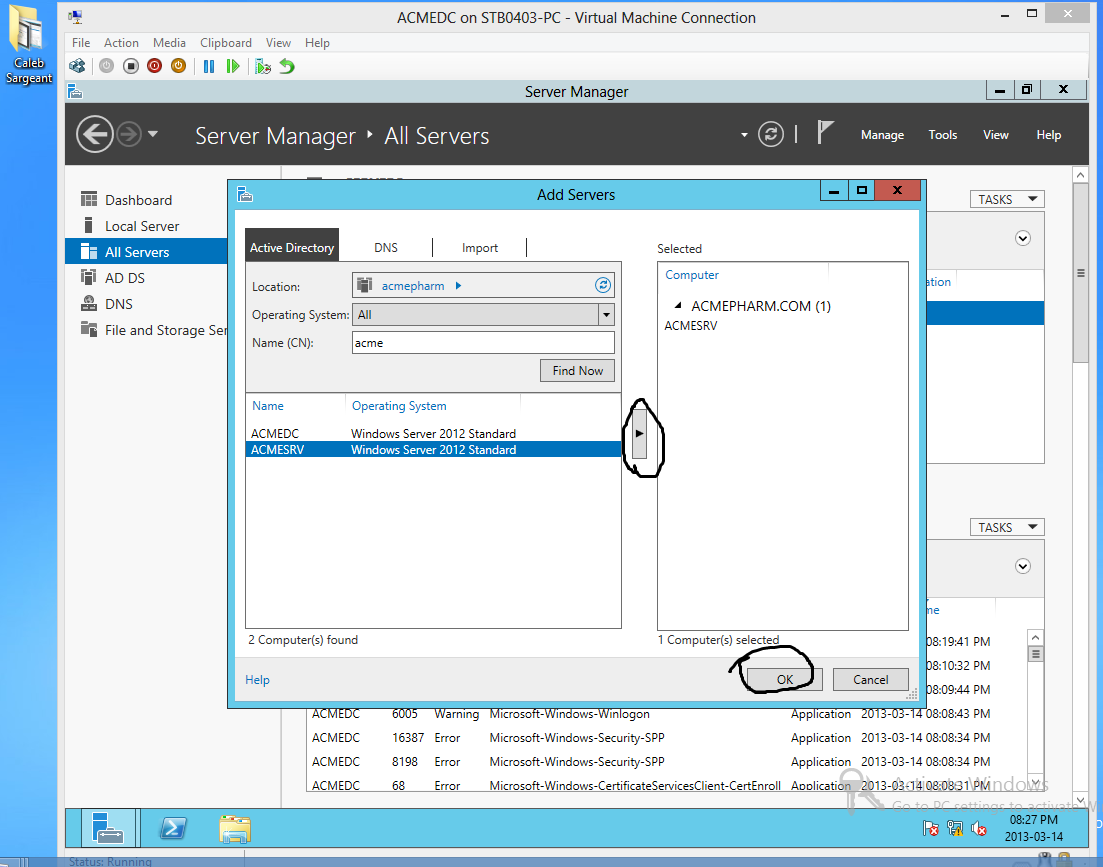Click the VM Start (power on) icon
The height and width of the screenshot is (867, 1103).
click(106, 66)
